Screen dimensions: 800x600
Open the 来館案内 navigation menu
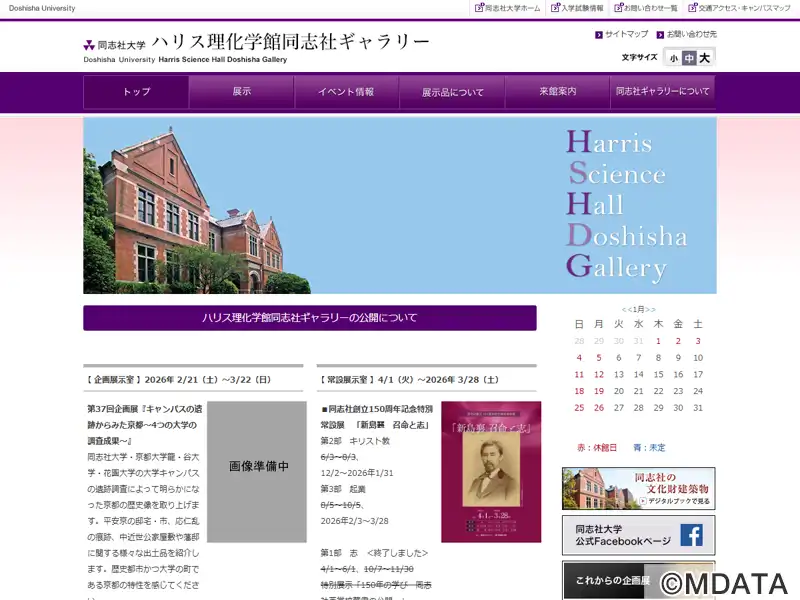pos(557,92)
